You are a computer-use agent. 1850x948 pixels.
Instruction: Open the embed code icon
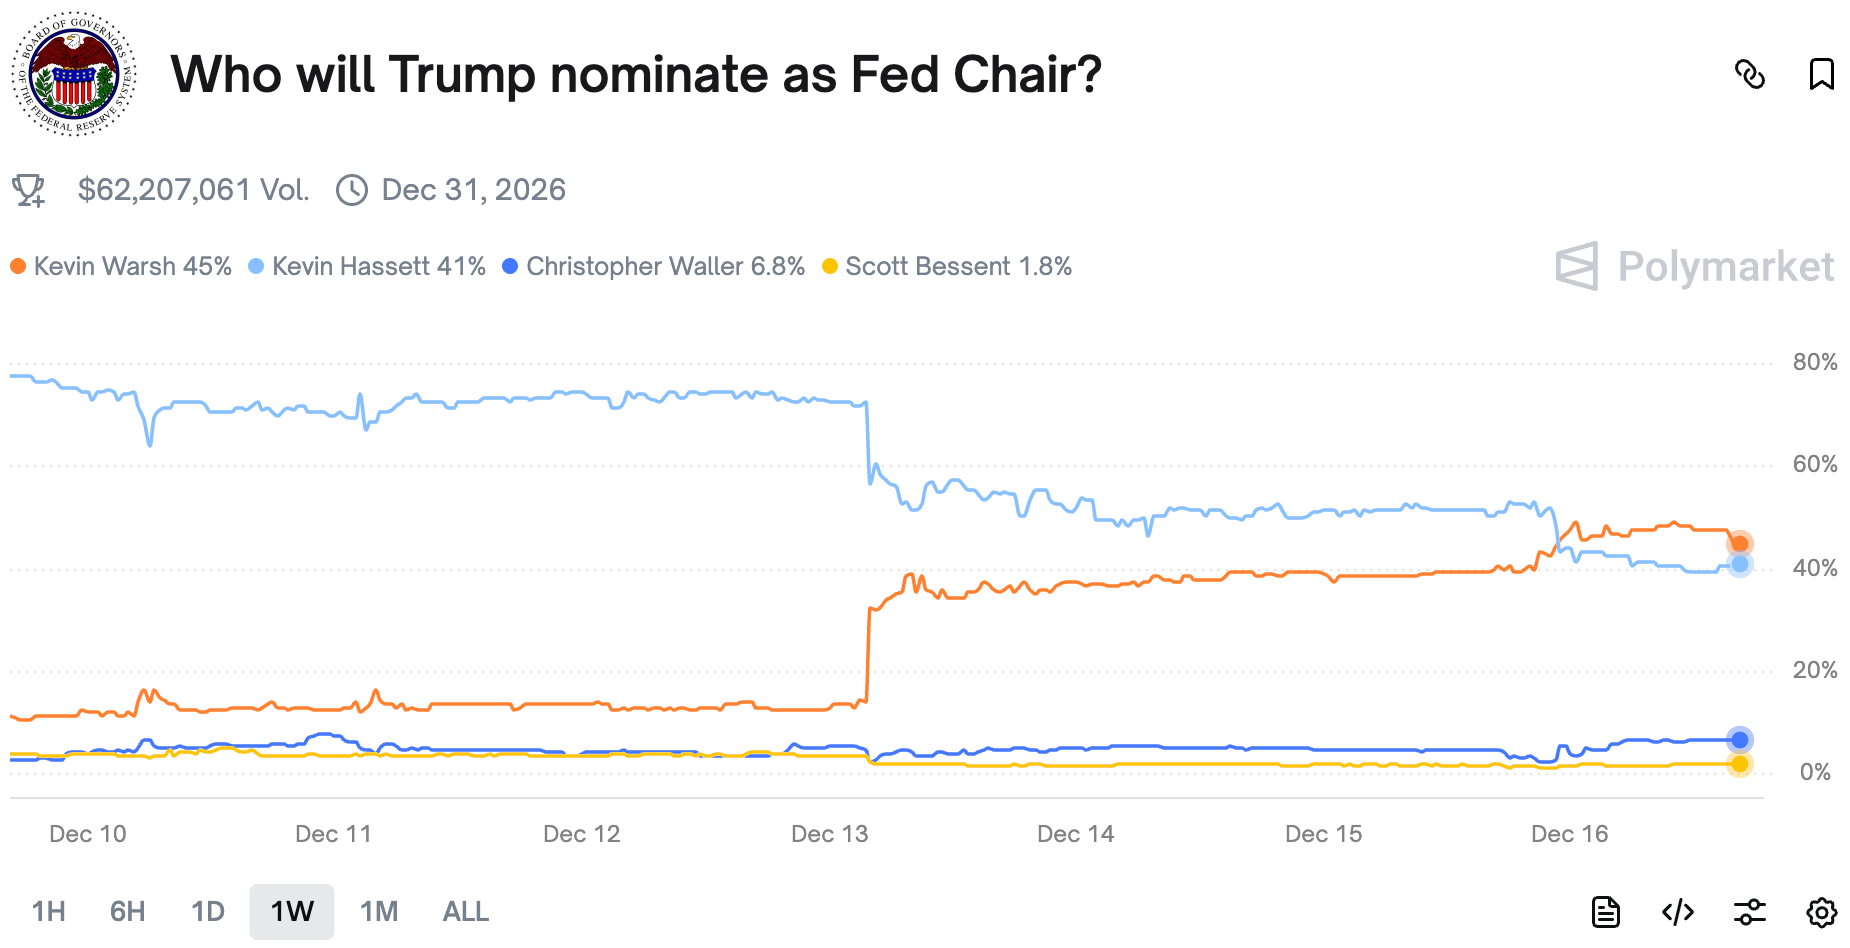point(1677,912)
